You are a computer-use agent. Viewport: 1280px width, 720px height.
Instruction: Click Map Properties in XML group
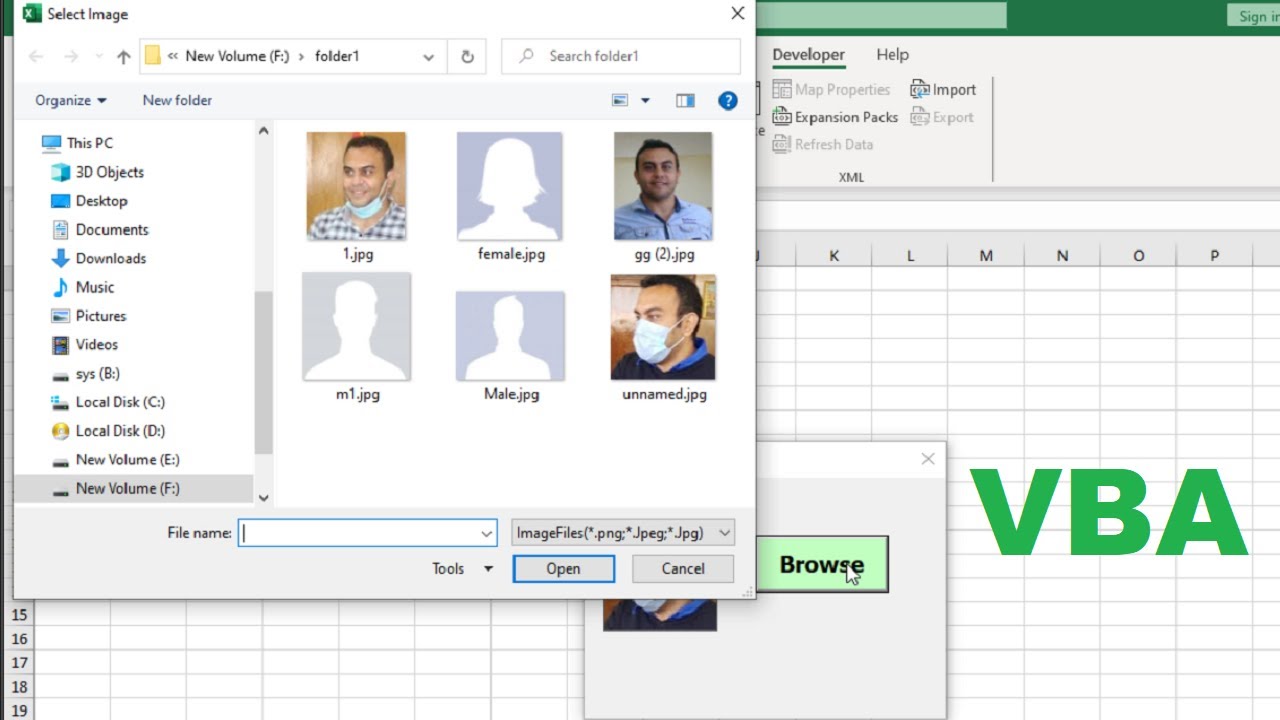click(x=831, y=90)
